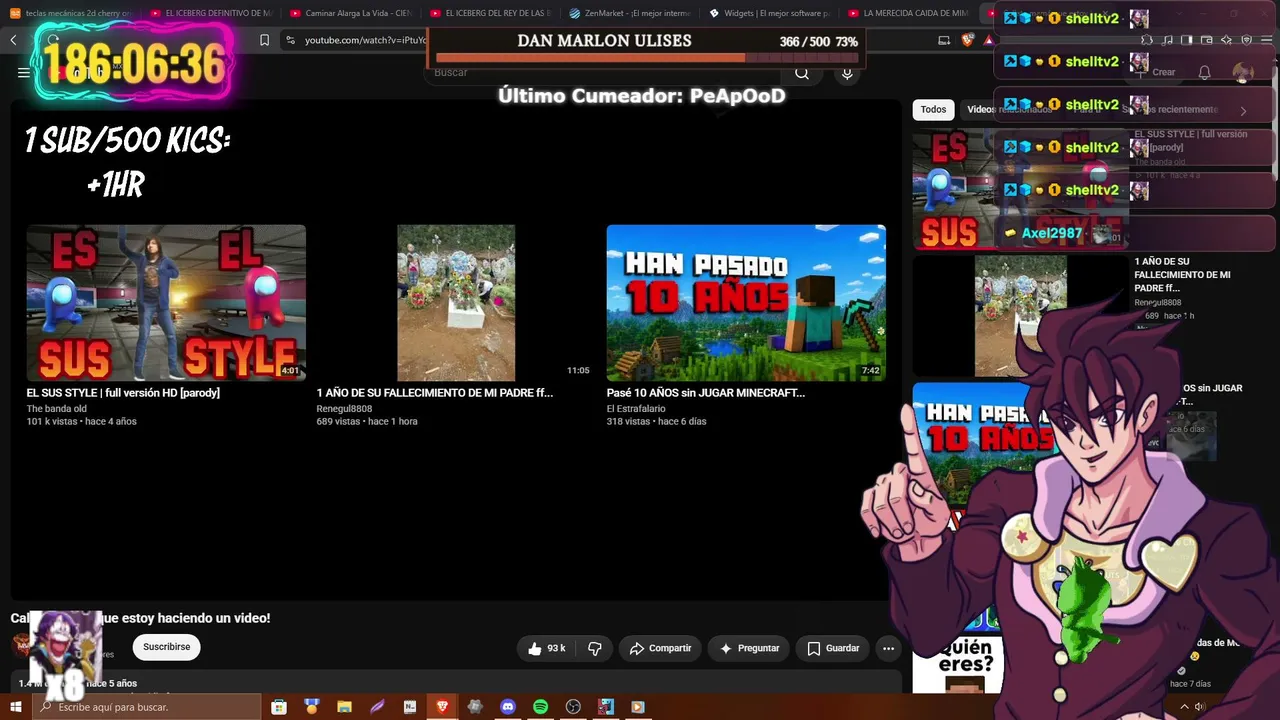Screen dimensions: 1280x720
Task: Click the install app icon in address bar
Action: [x=944, y=40]
